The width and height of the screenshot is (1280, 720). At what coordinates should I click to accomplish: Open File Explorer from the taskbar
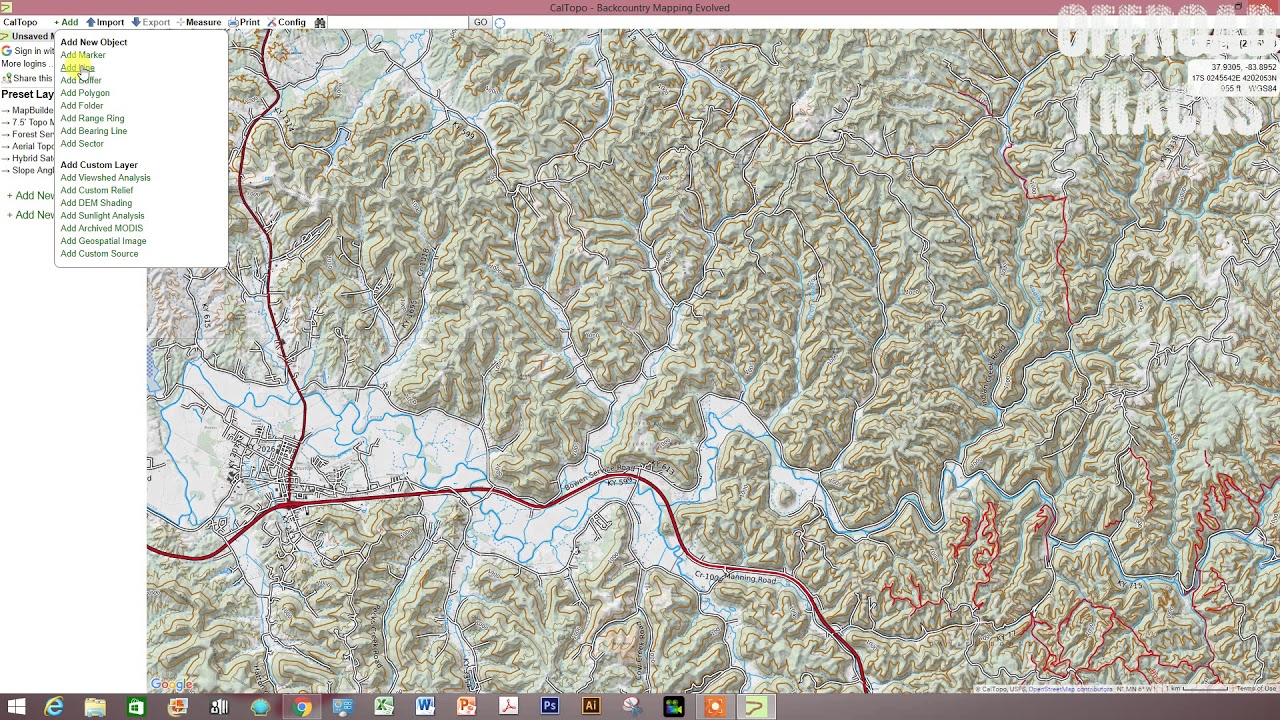(x=95, y=707)
